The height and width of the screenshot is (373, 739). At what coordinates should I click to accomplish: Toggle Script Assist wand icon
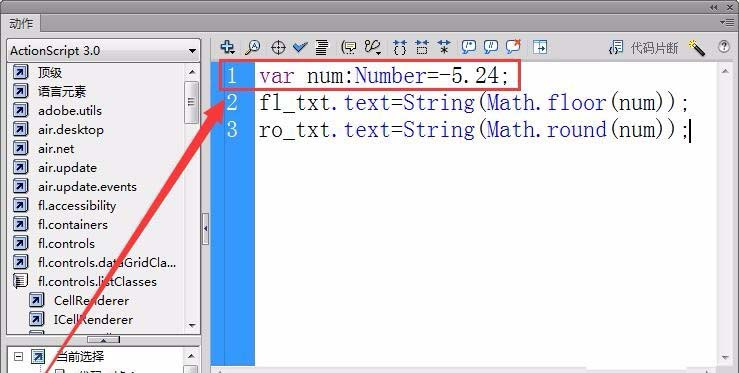pyautogui.click(x=697, y=48)
